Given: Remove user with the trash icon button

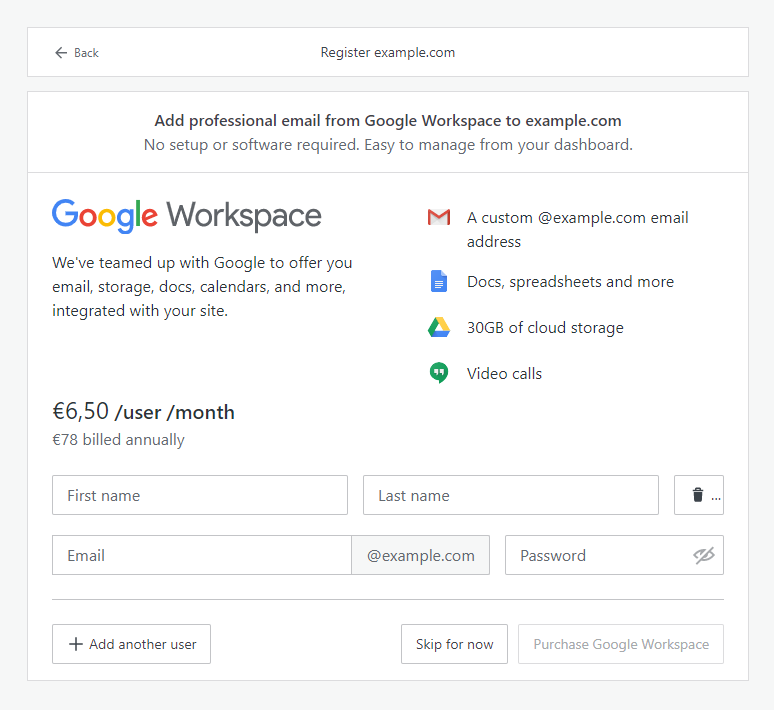Looking at the screenshot, I should (x=698, y=495).
